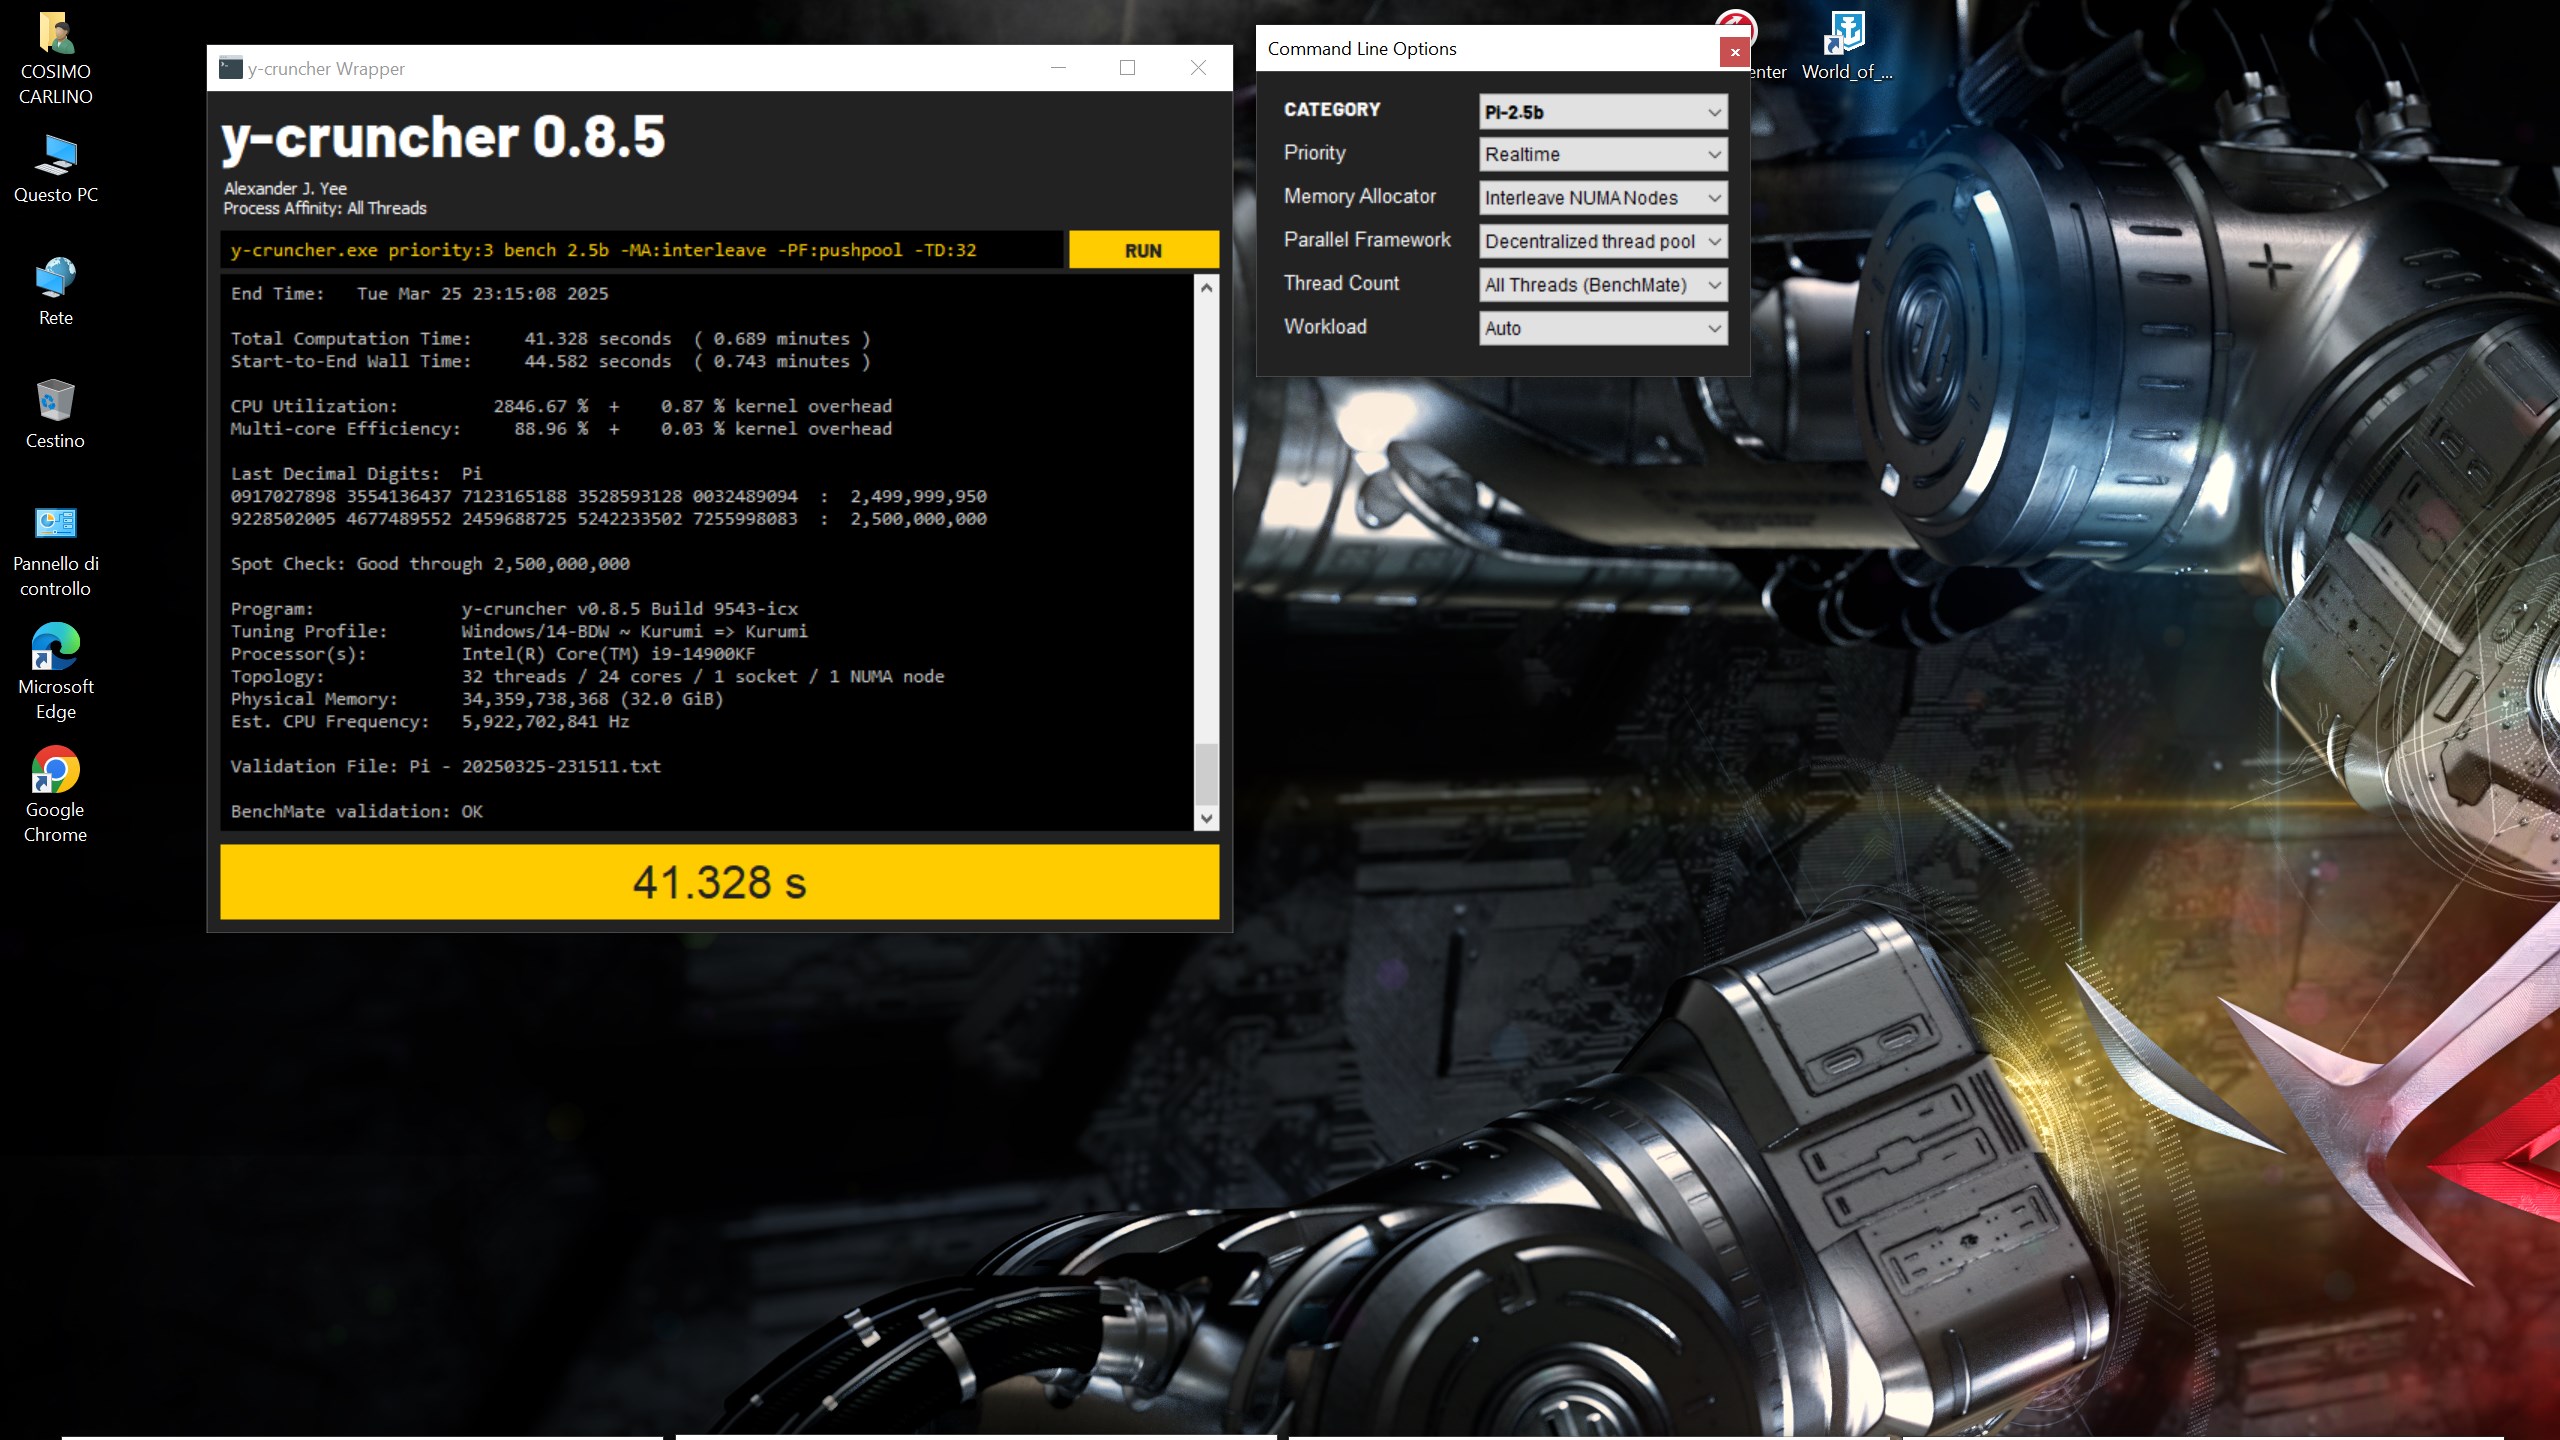Close the y-cruncher Wrapper window
This screenshot has width=2560, height=1440.
[1198, 68]
